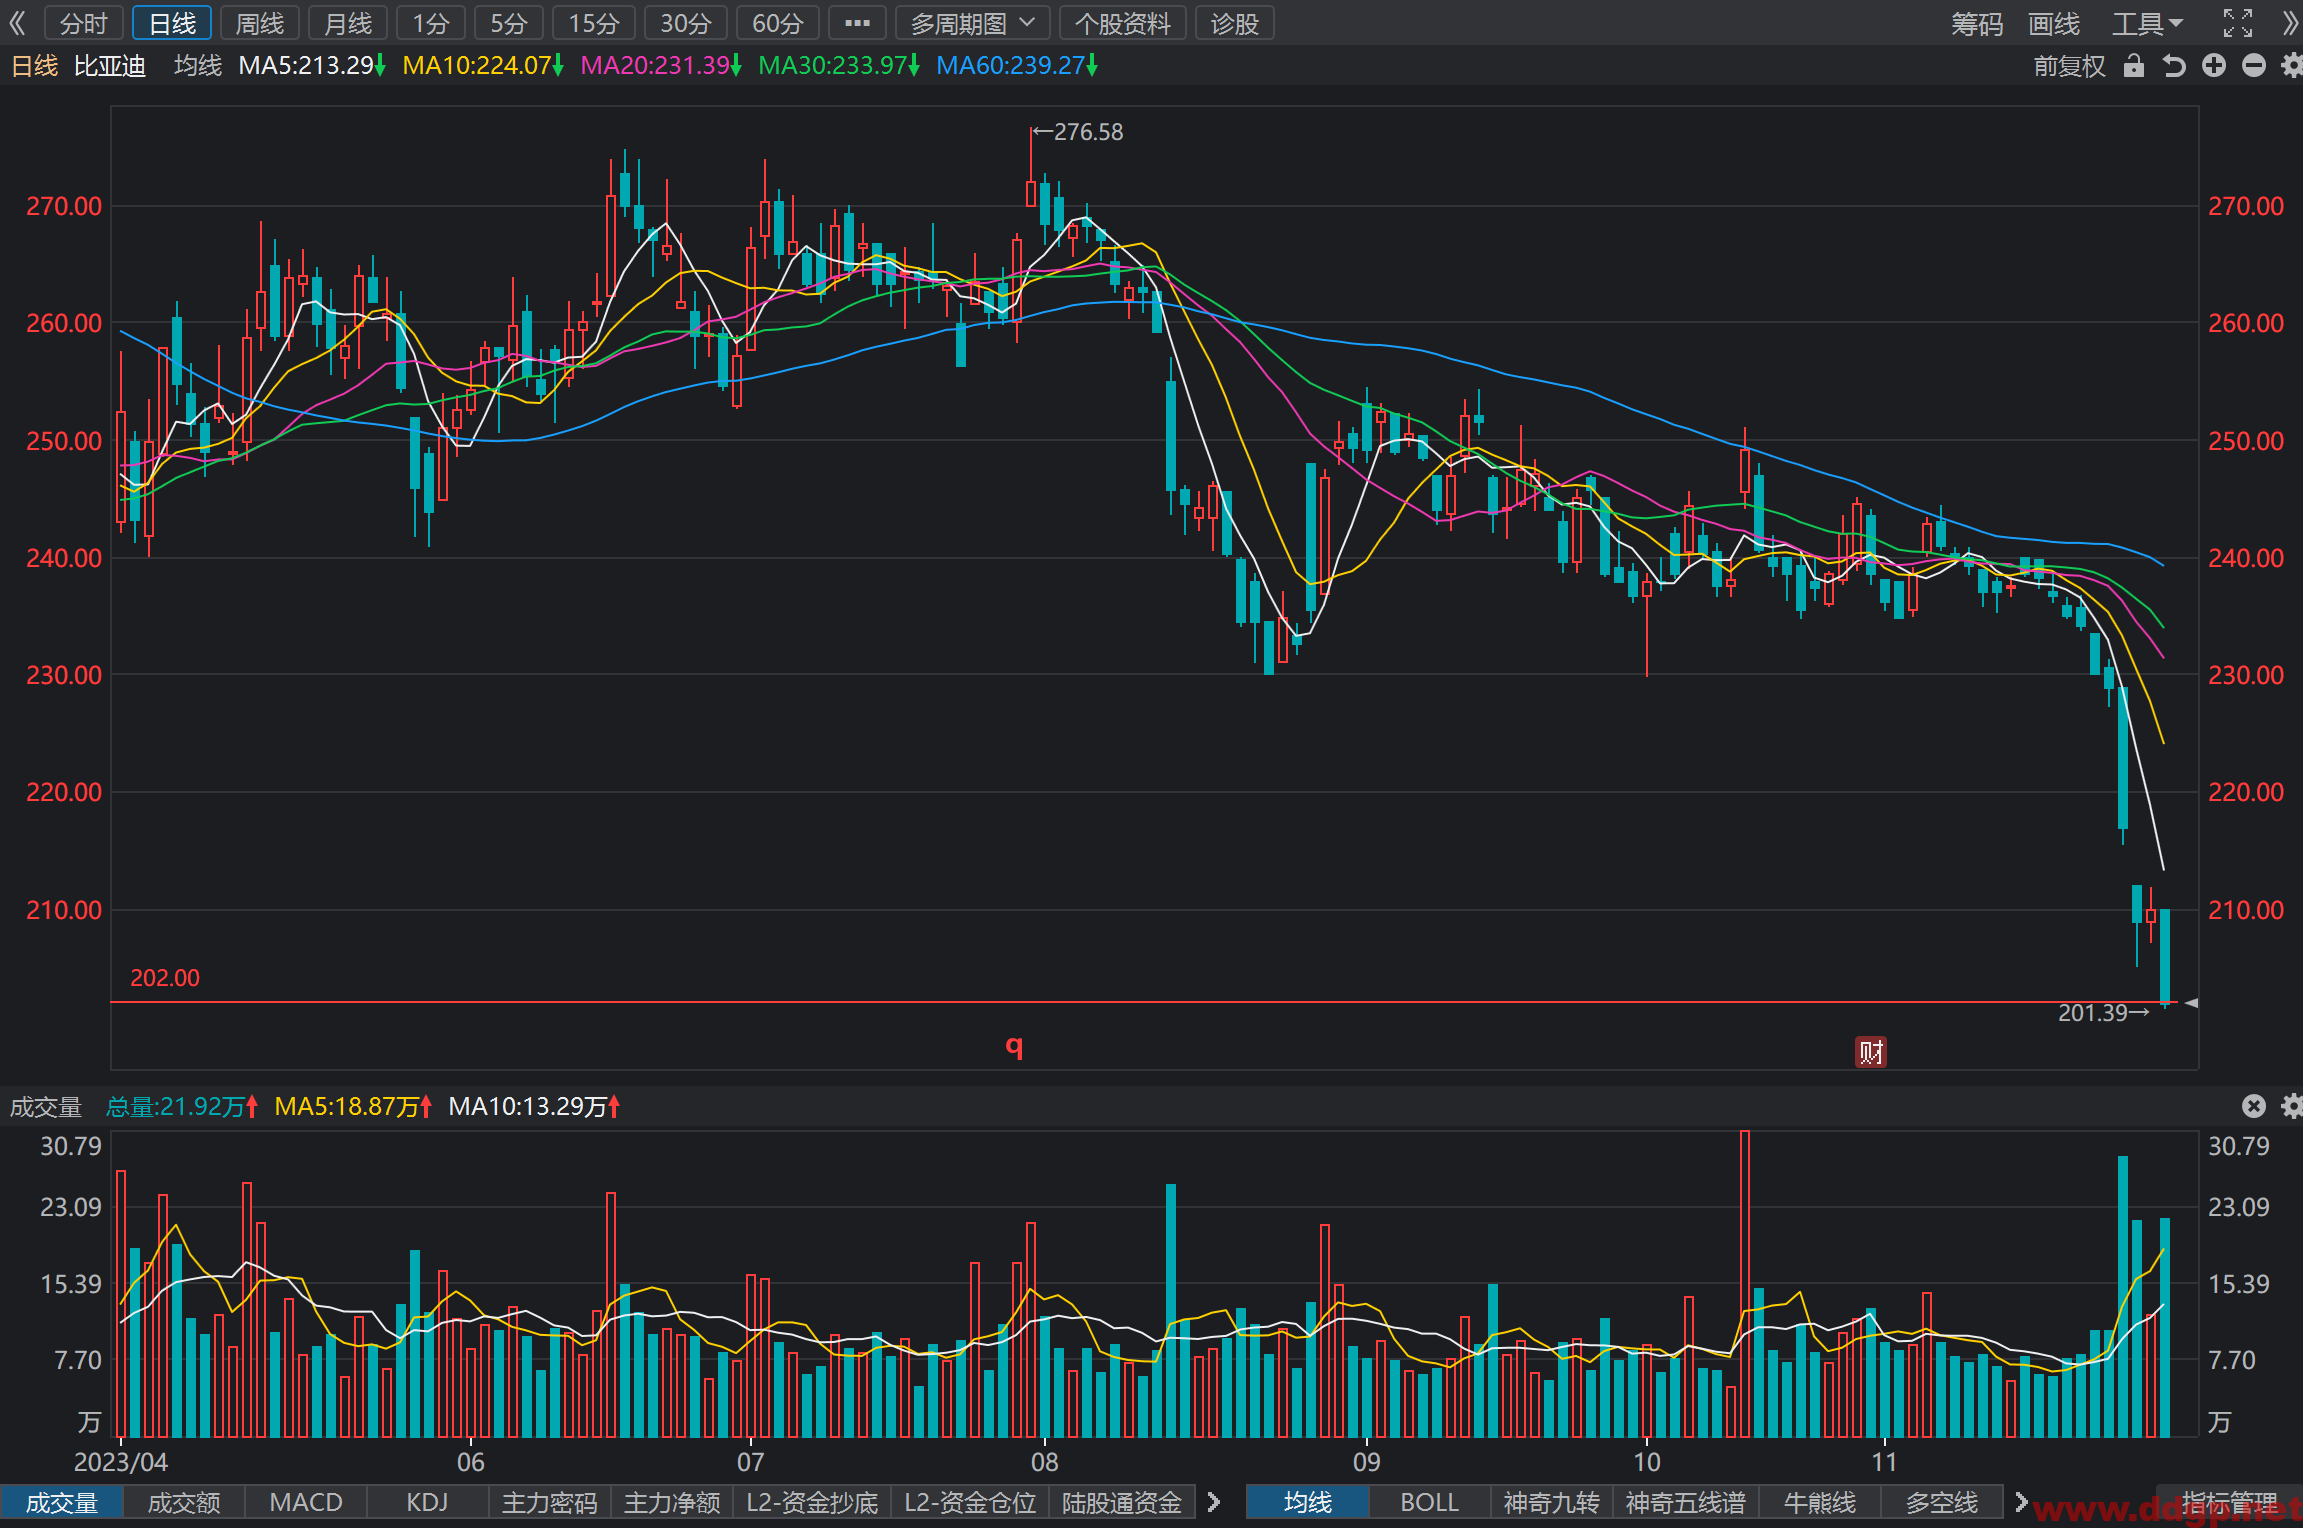This screenshot has width=2303, height=1528.
Task: Click the fullscreen expand icon
Action: click(x=2238, y=22)
